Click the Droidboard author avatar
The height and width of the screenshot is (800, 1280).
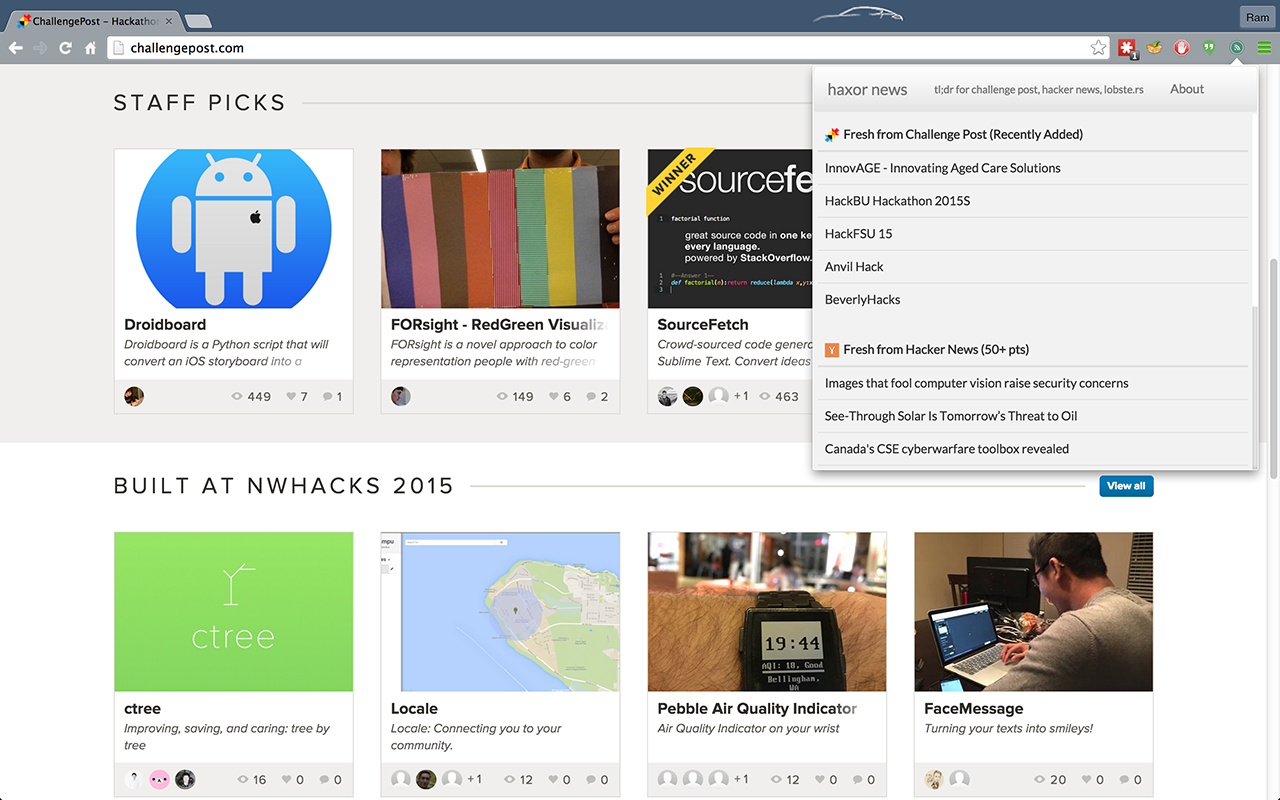click(134, 396)
